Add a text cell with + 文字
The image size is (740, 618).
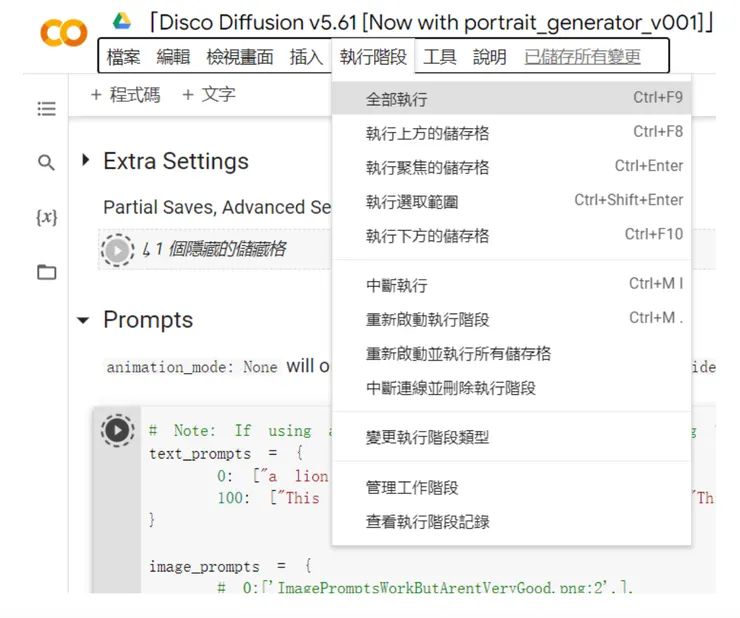[209, 94]
